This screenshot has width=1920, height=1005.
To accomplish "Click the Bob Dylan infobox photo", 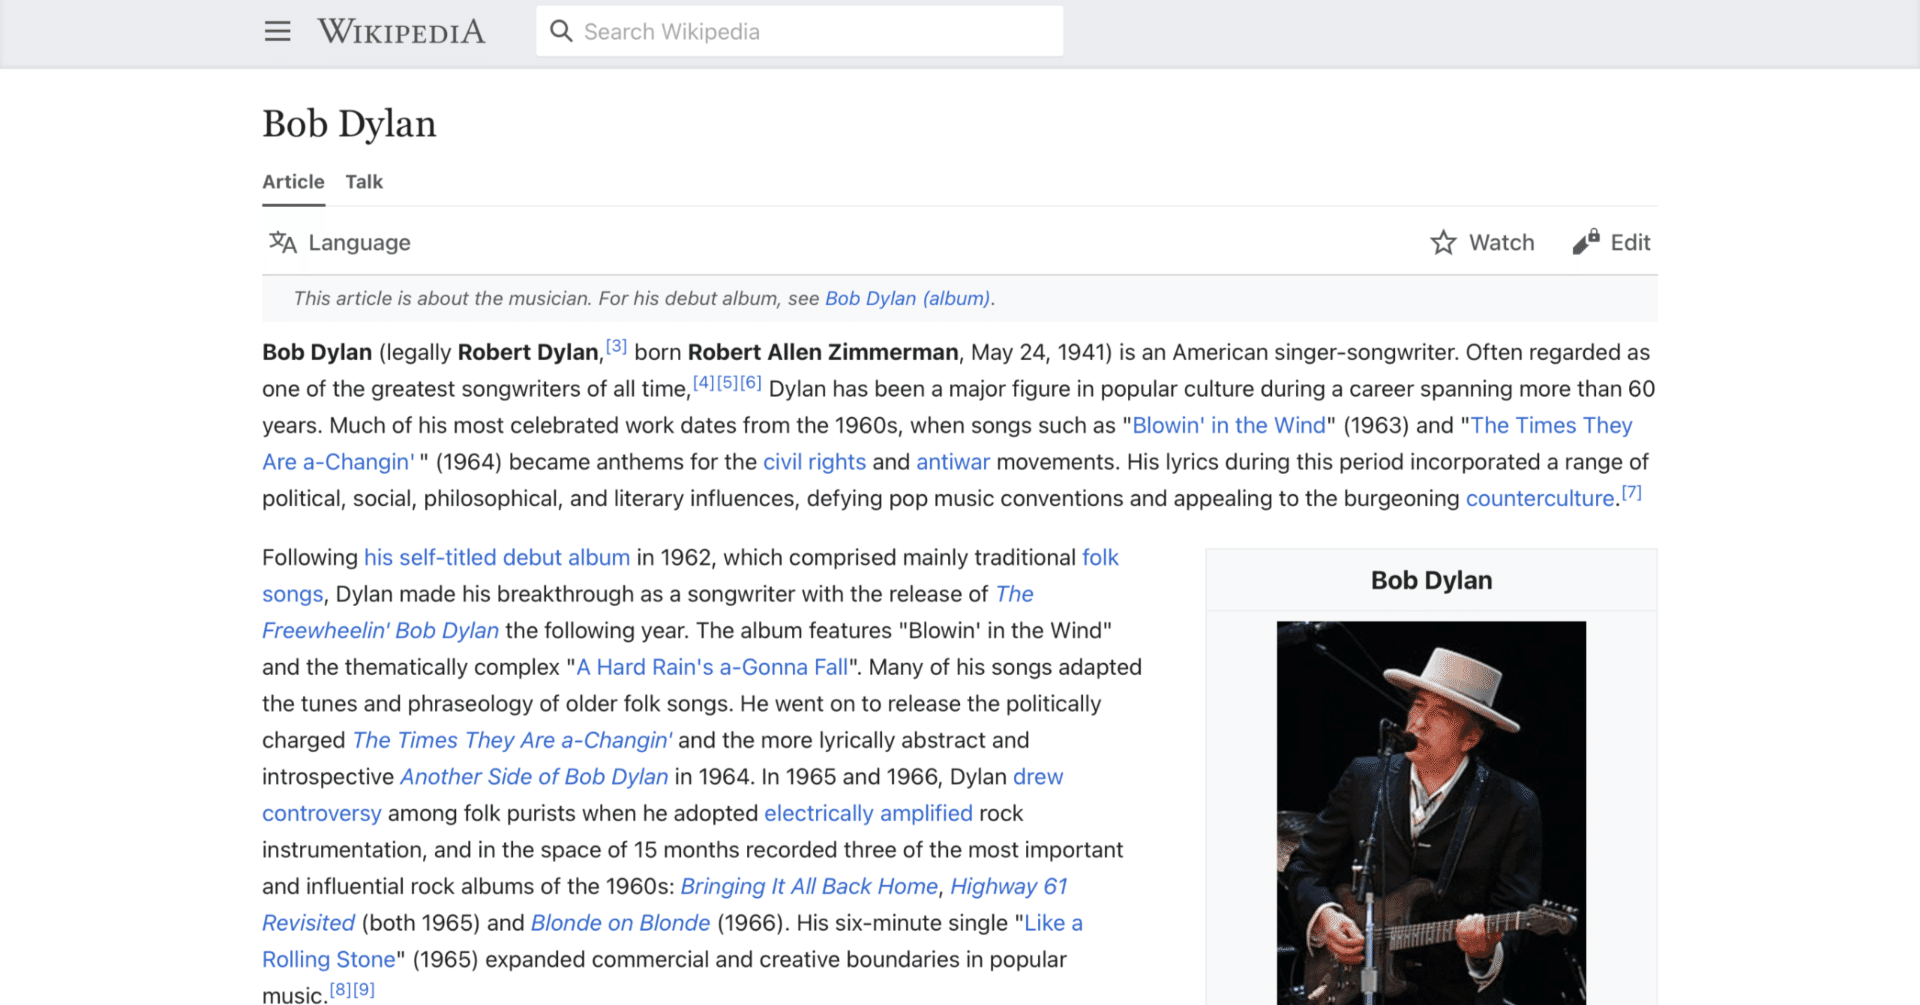I will click(x=1430, y=810).
